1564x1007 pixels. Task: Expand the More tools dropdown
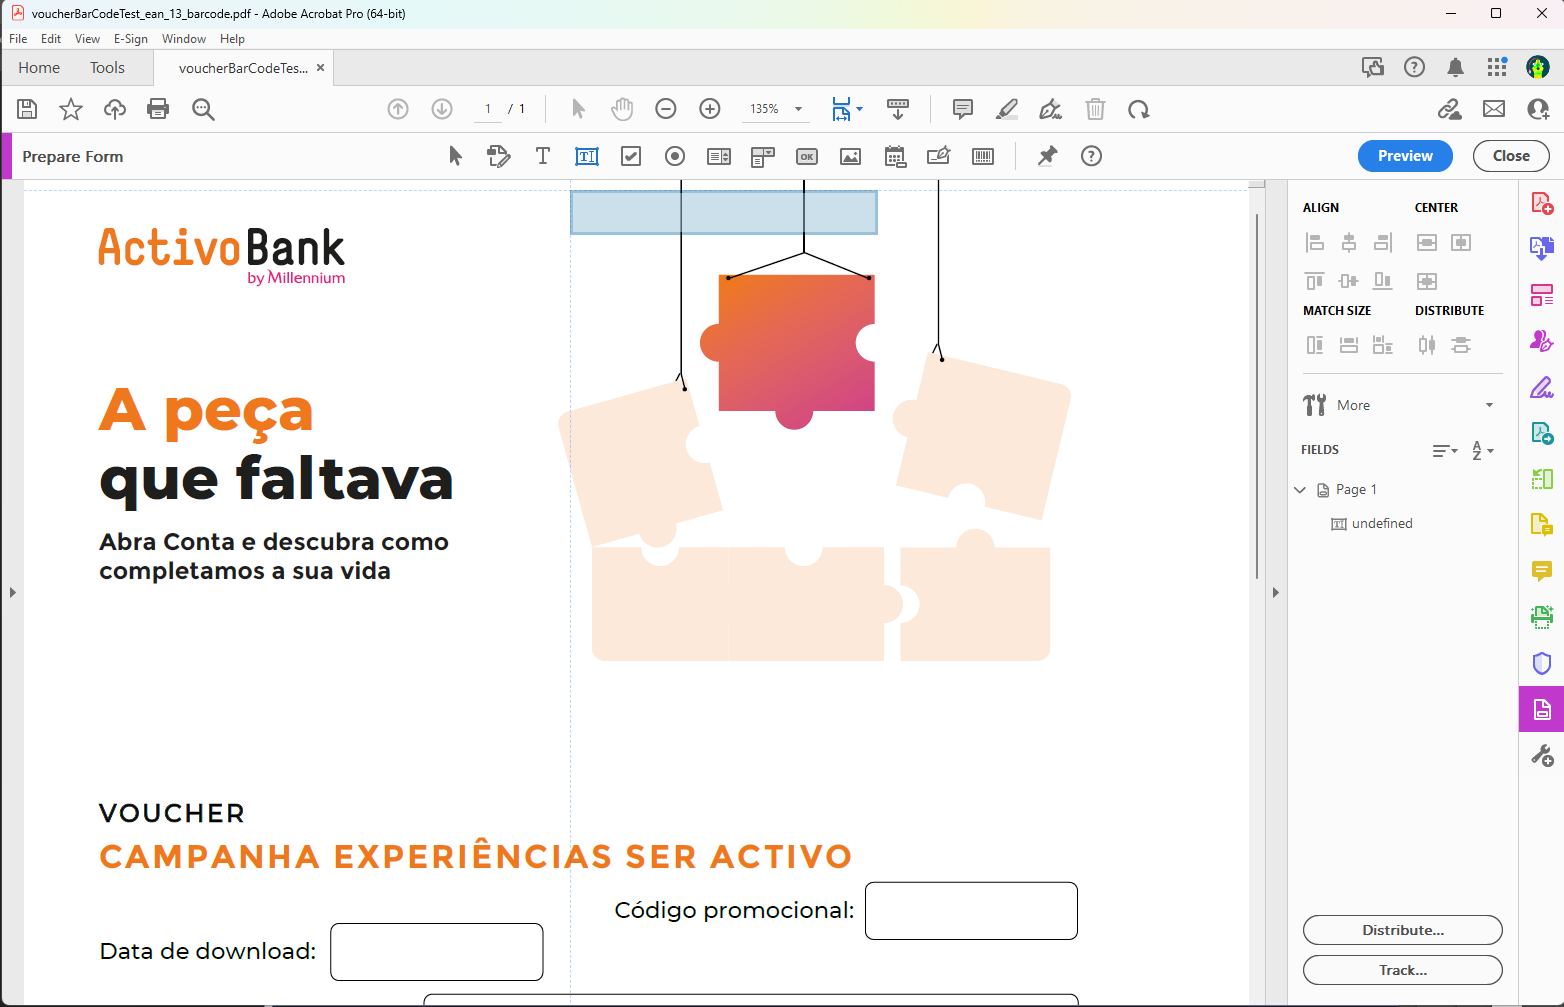1489,405
